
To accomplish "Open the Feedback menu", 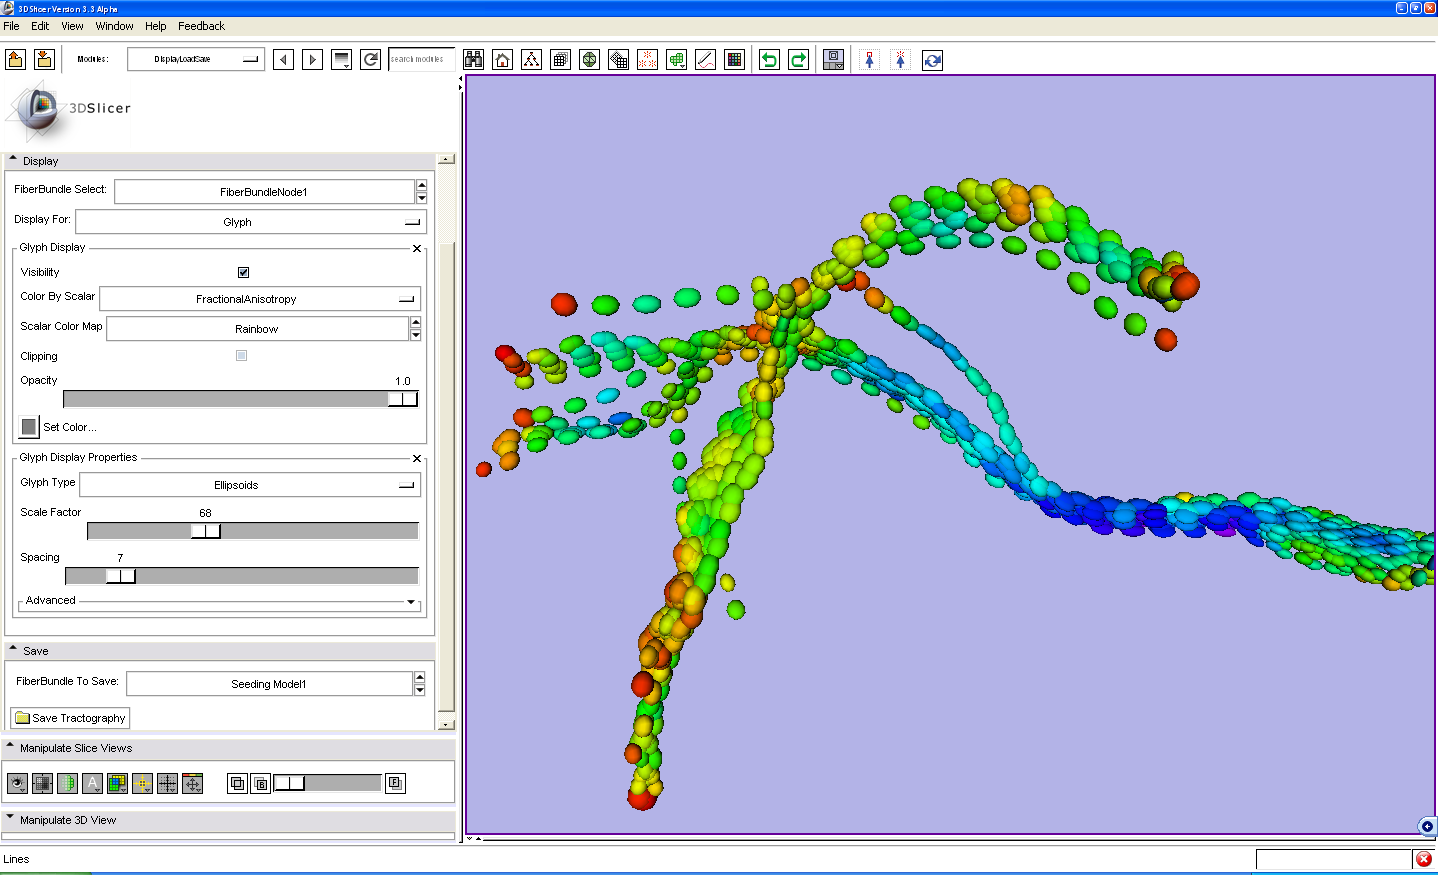I will coord(201,26).
